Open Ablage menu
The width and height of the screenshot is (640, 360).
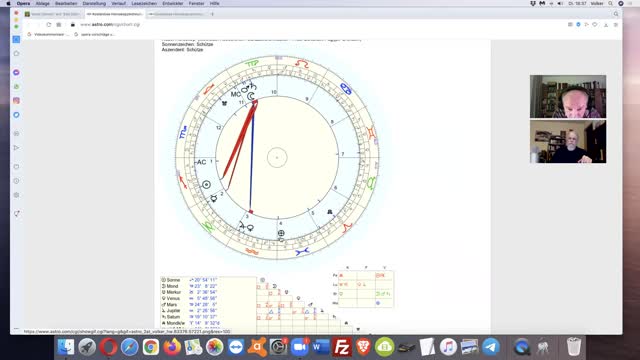[x=42, y=3]
